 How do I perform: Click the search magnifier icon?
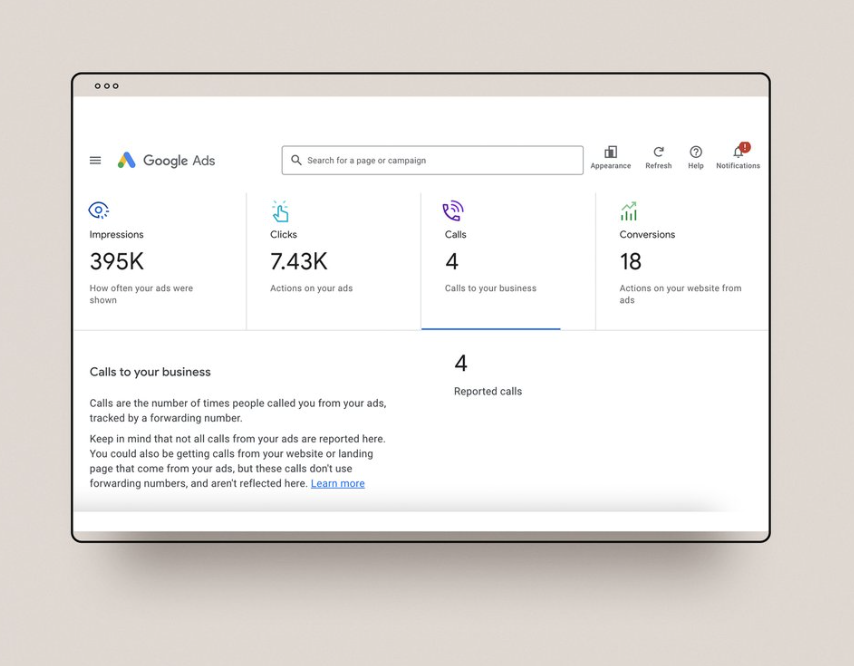[x=296, y=160]
